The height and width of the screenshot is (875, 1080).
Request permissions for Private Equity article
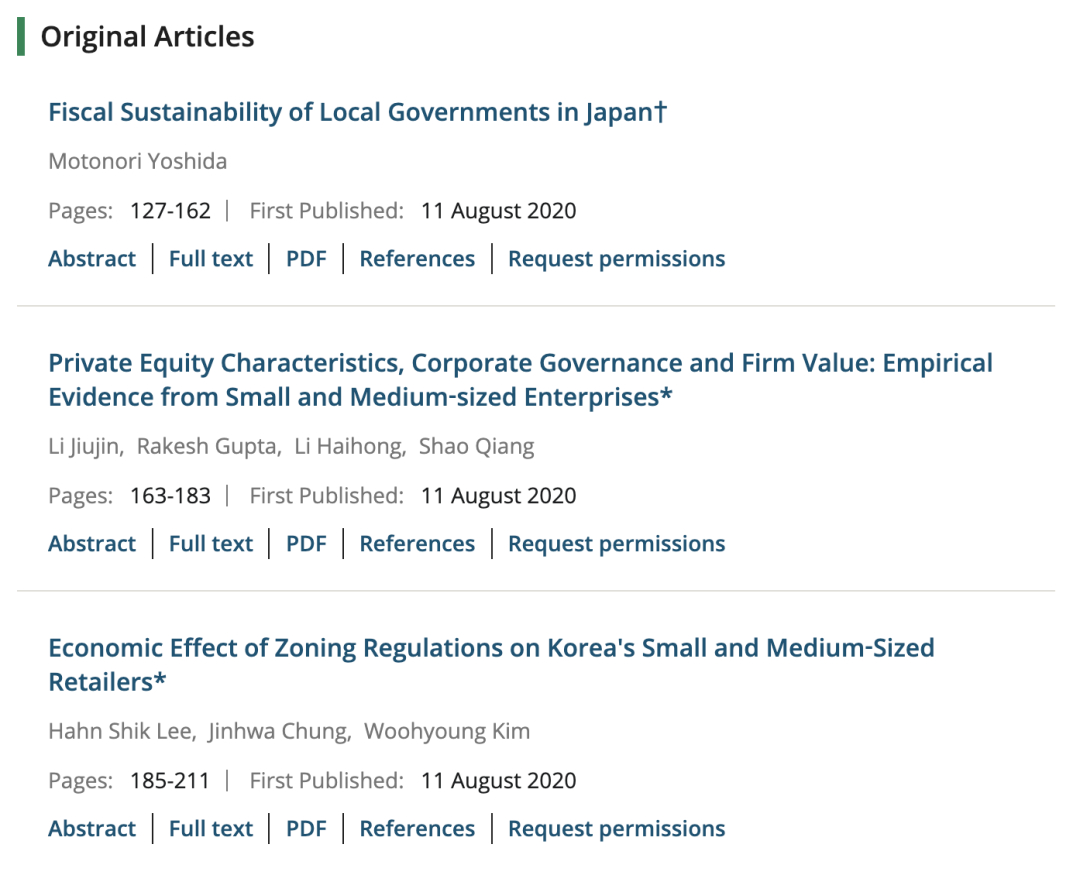616,544
